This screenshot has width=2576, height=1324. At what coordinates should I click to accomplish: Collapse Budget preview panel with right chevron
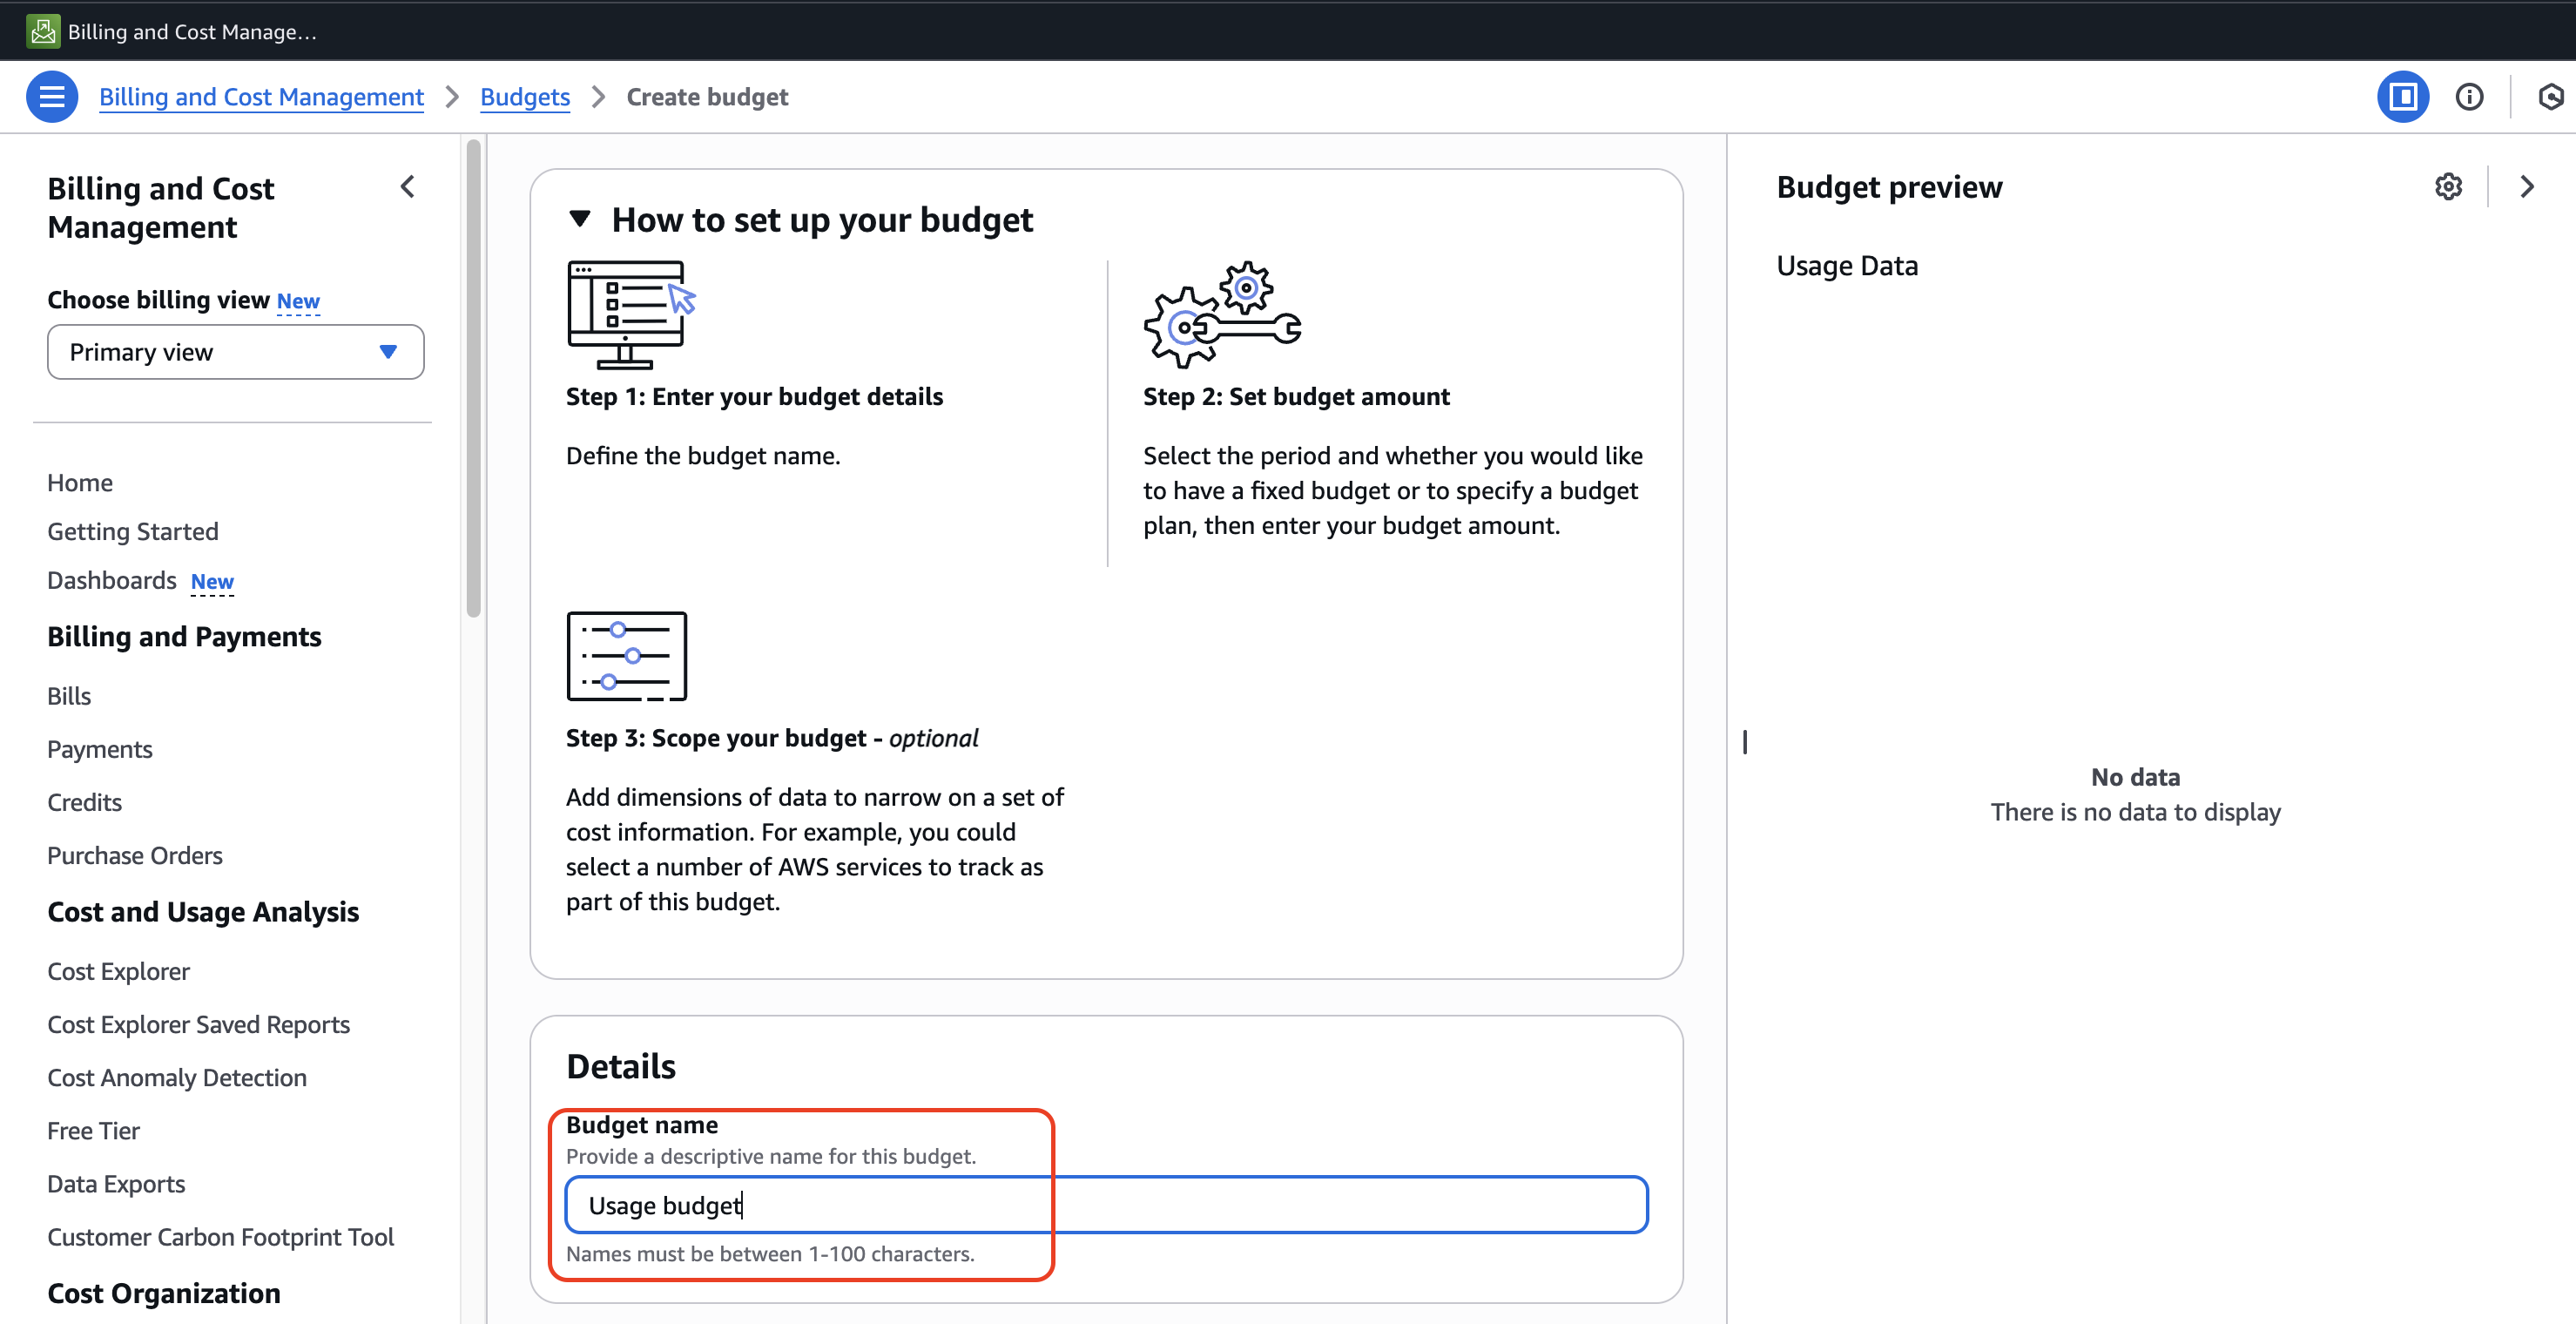(2527, 187)
